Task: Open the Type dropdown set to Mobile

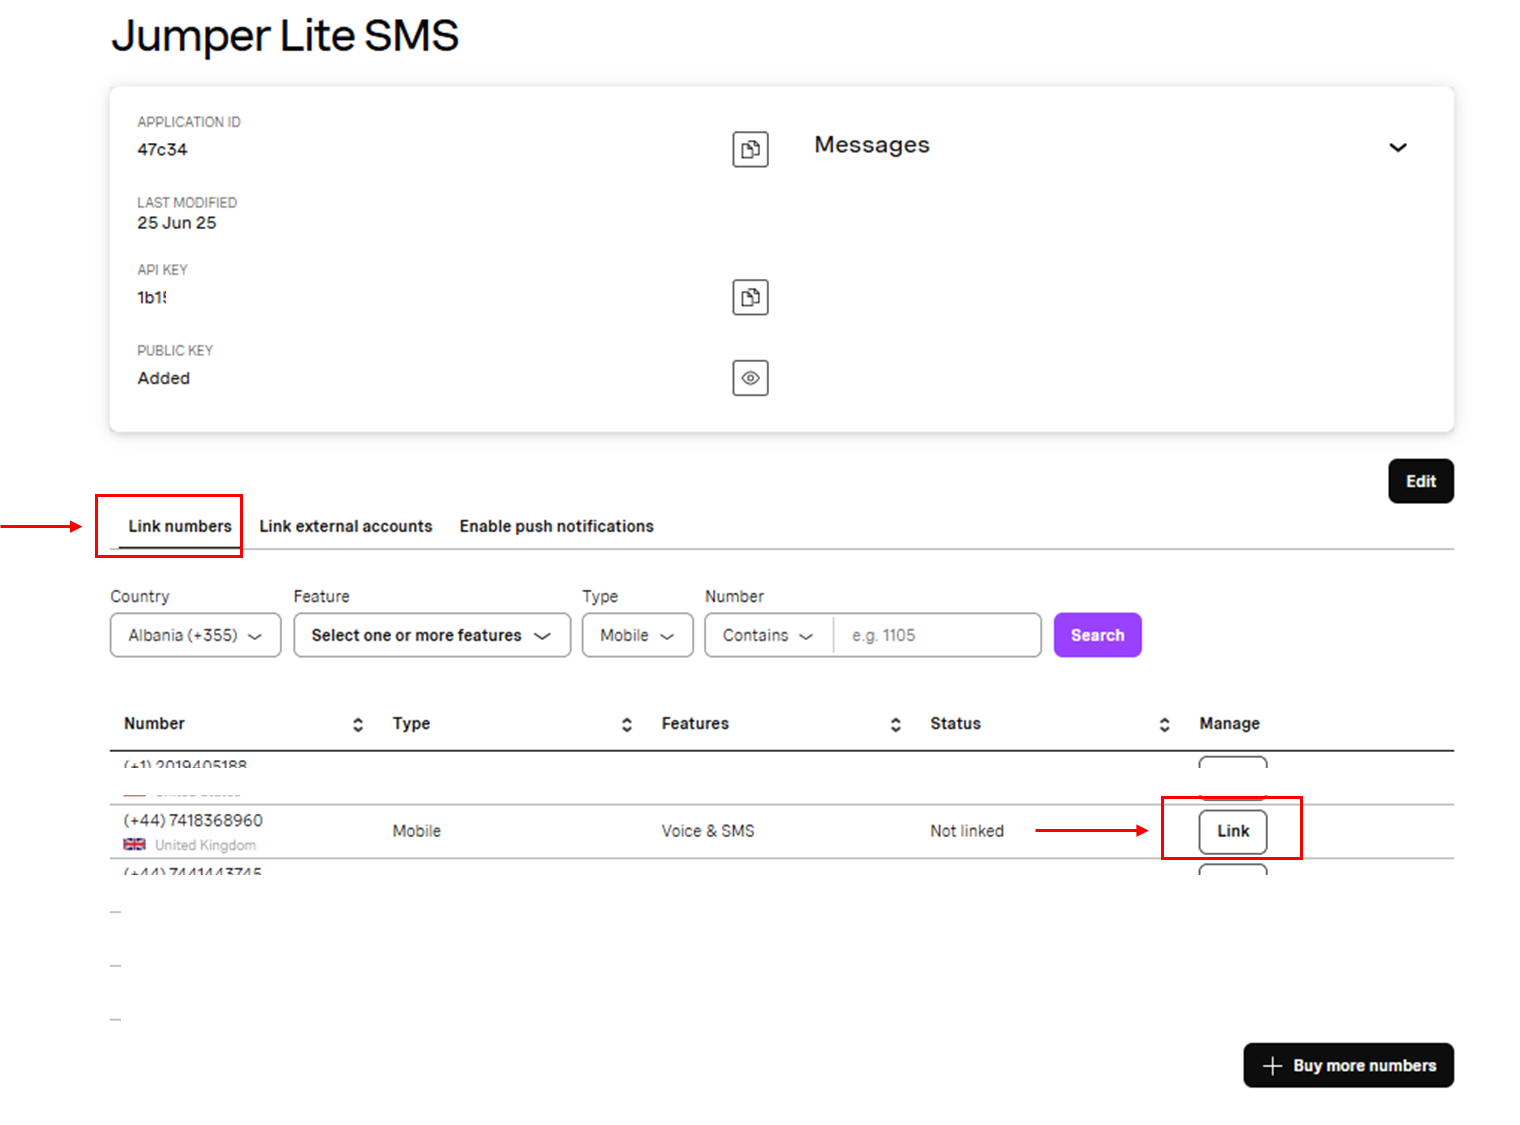Action: pos(637,634)
